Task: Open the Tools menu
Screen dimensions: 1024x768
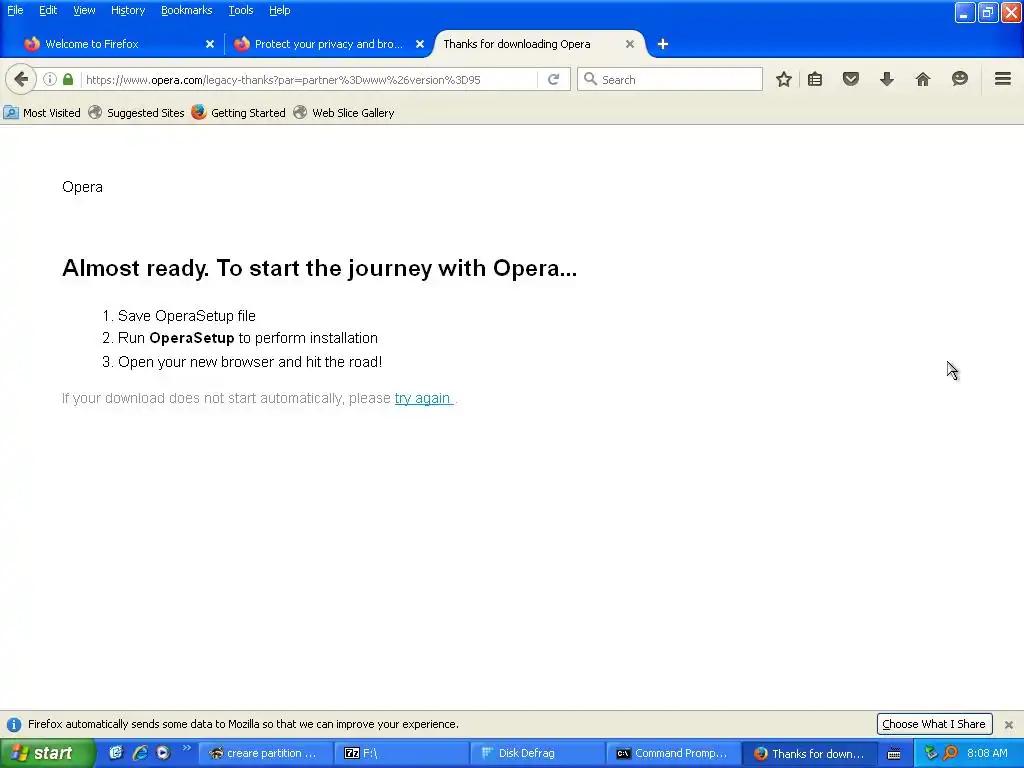Action: 240,10
